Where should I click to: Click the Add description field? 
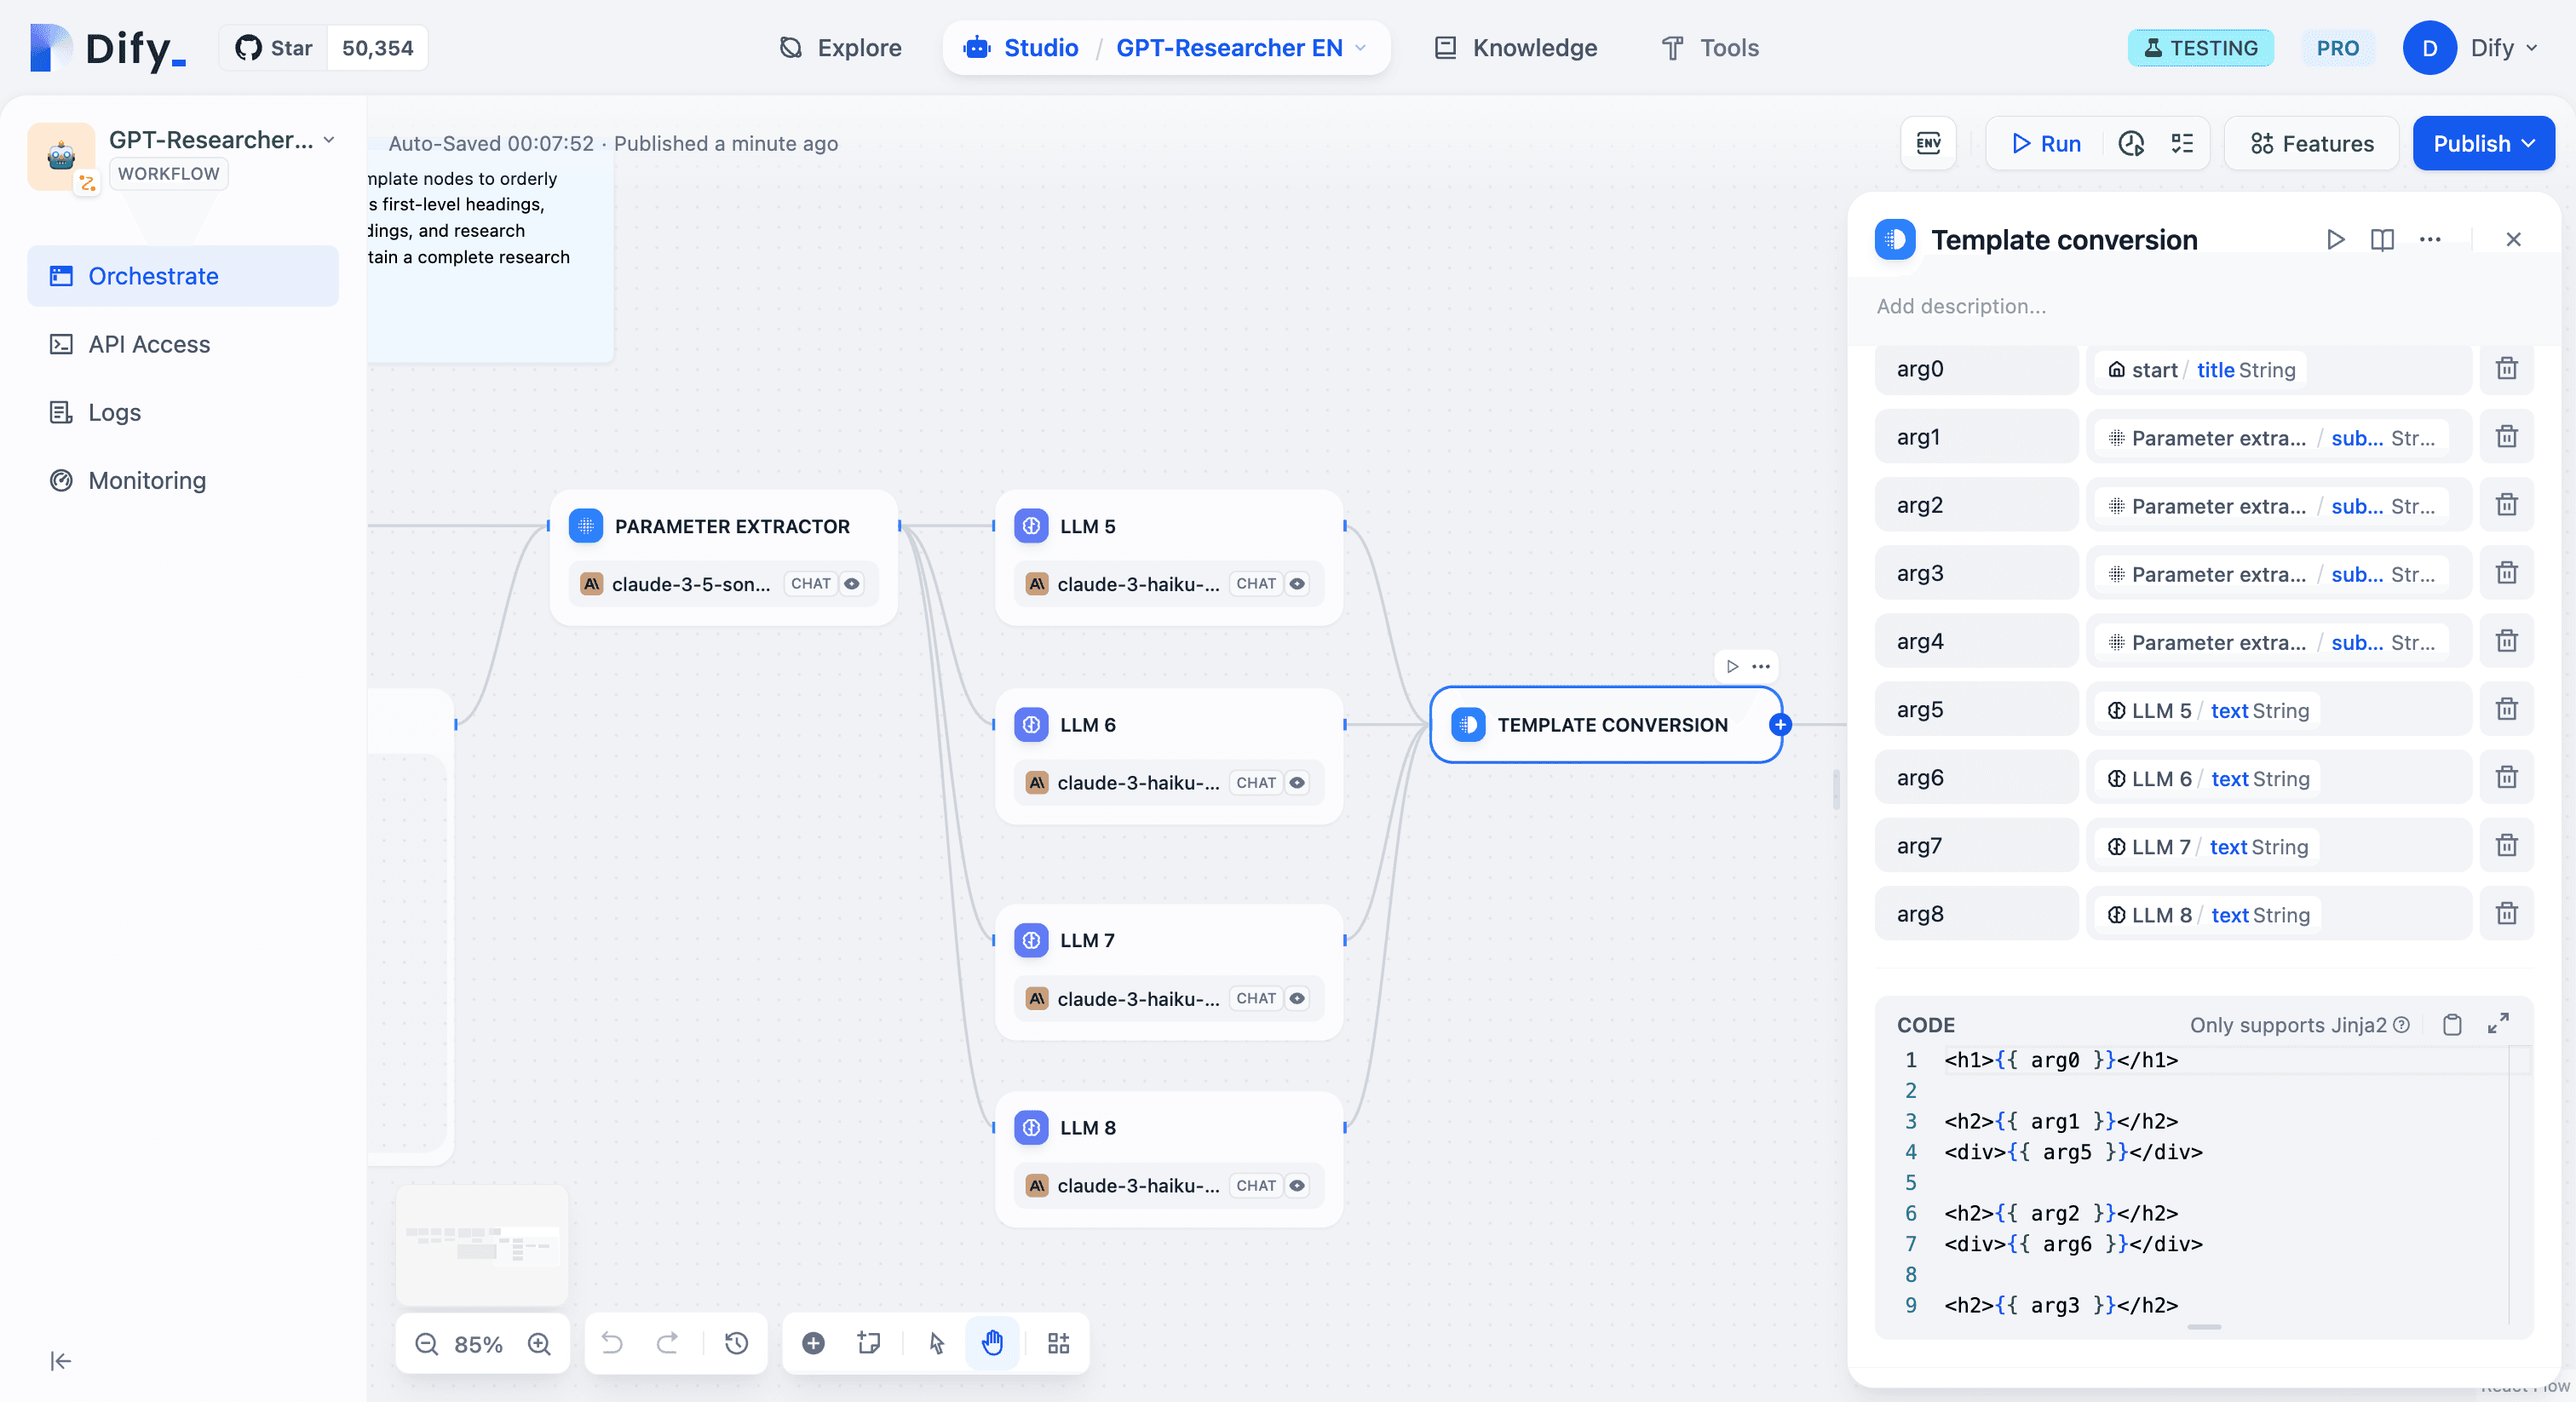(1961, 306)
